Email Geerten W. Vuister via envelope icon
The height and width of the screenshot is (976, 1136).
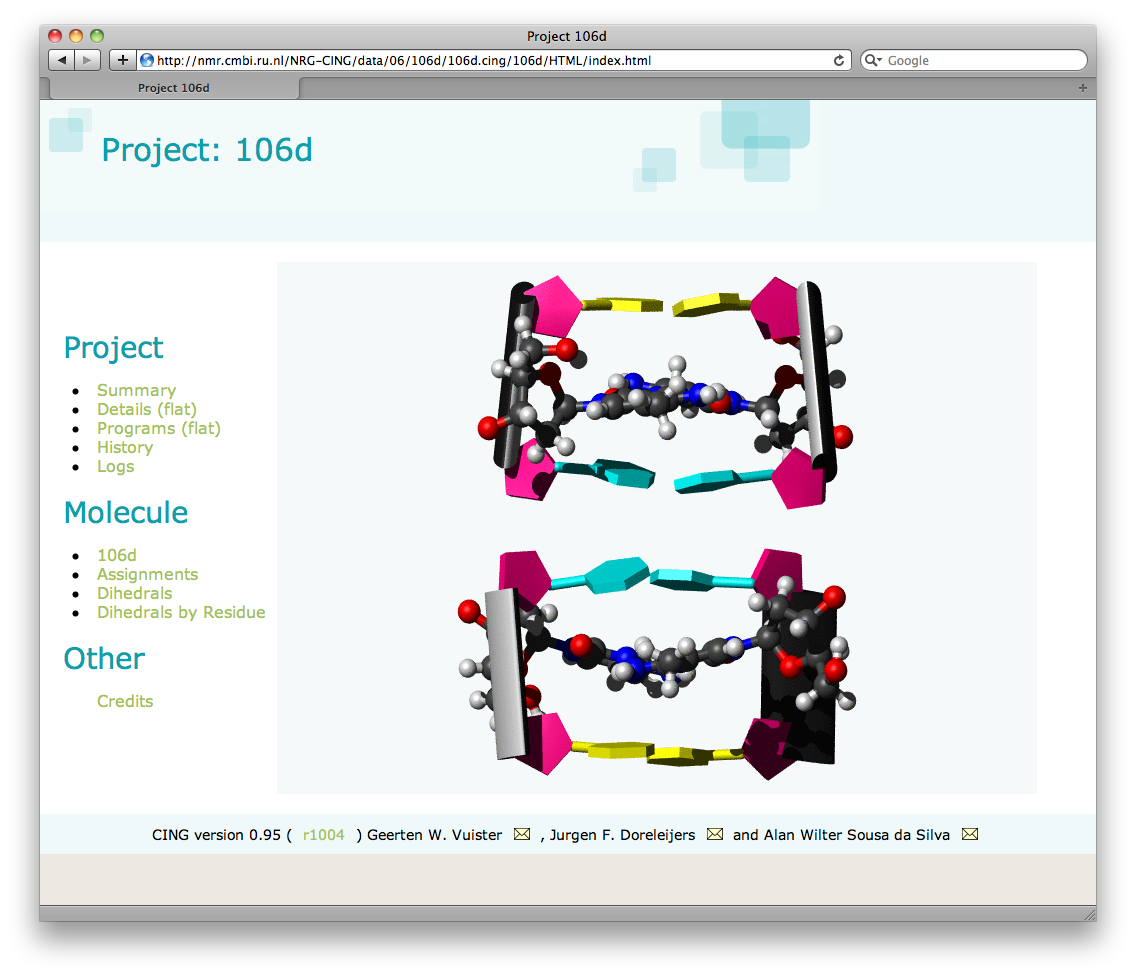click(522, 834)
